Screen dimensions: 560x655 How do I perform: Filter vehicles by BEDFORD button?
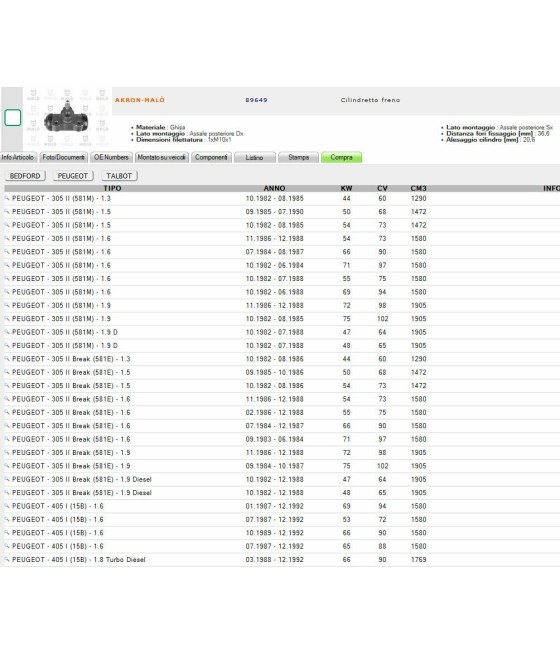[25, 176]
